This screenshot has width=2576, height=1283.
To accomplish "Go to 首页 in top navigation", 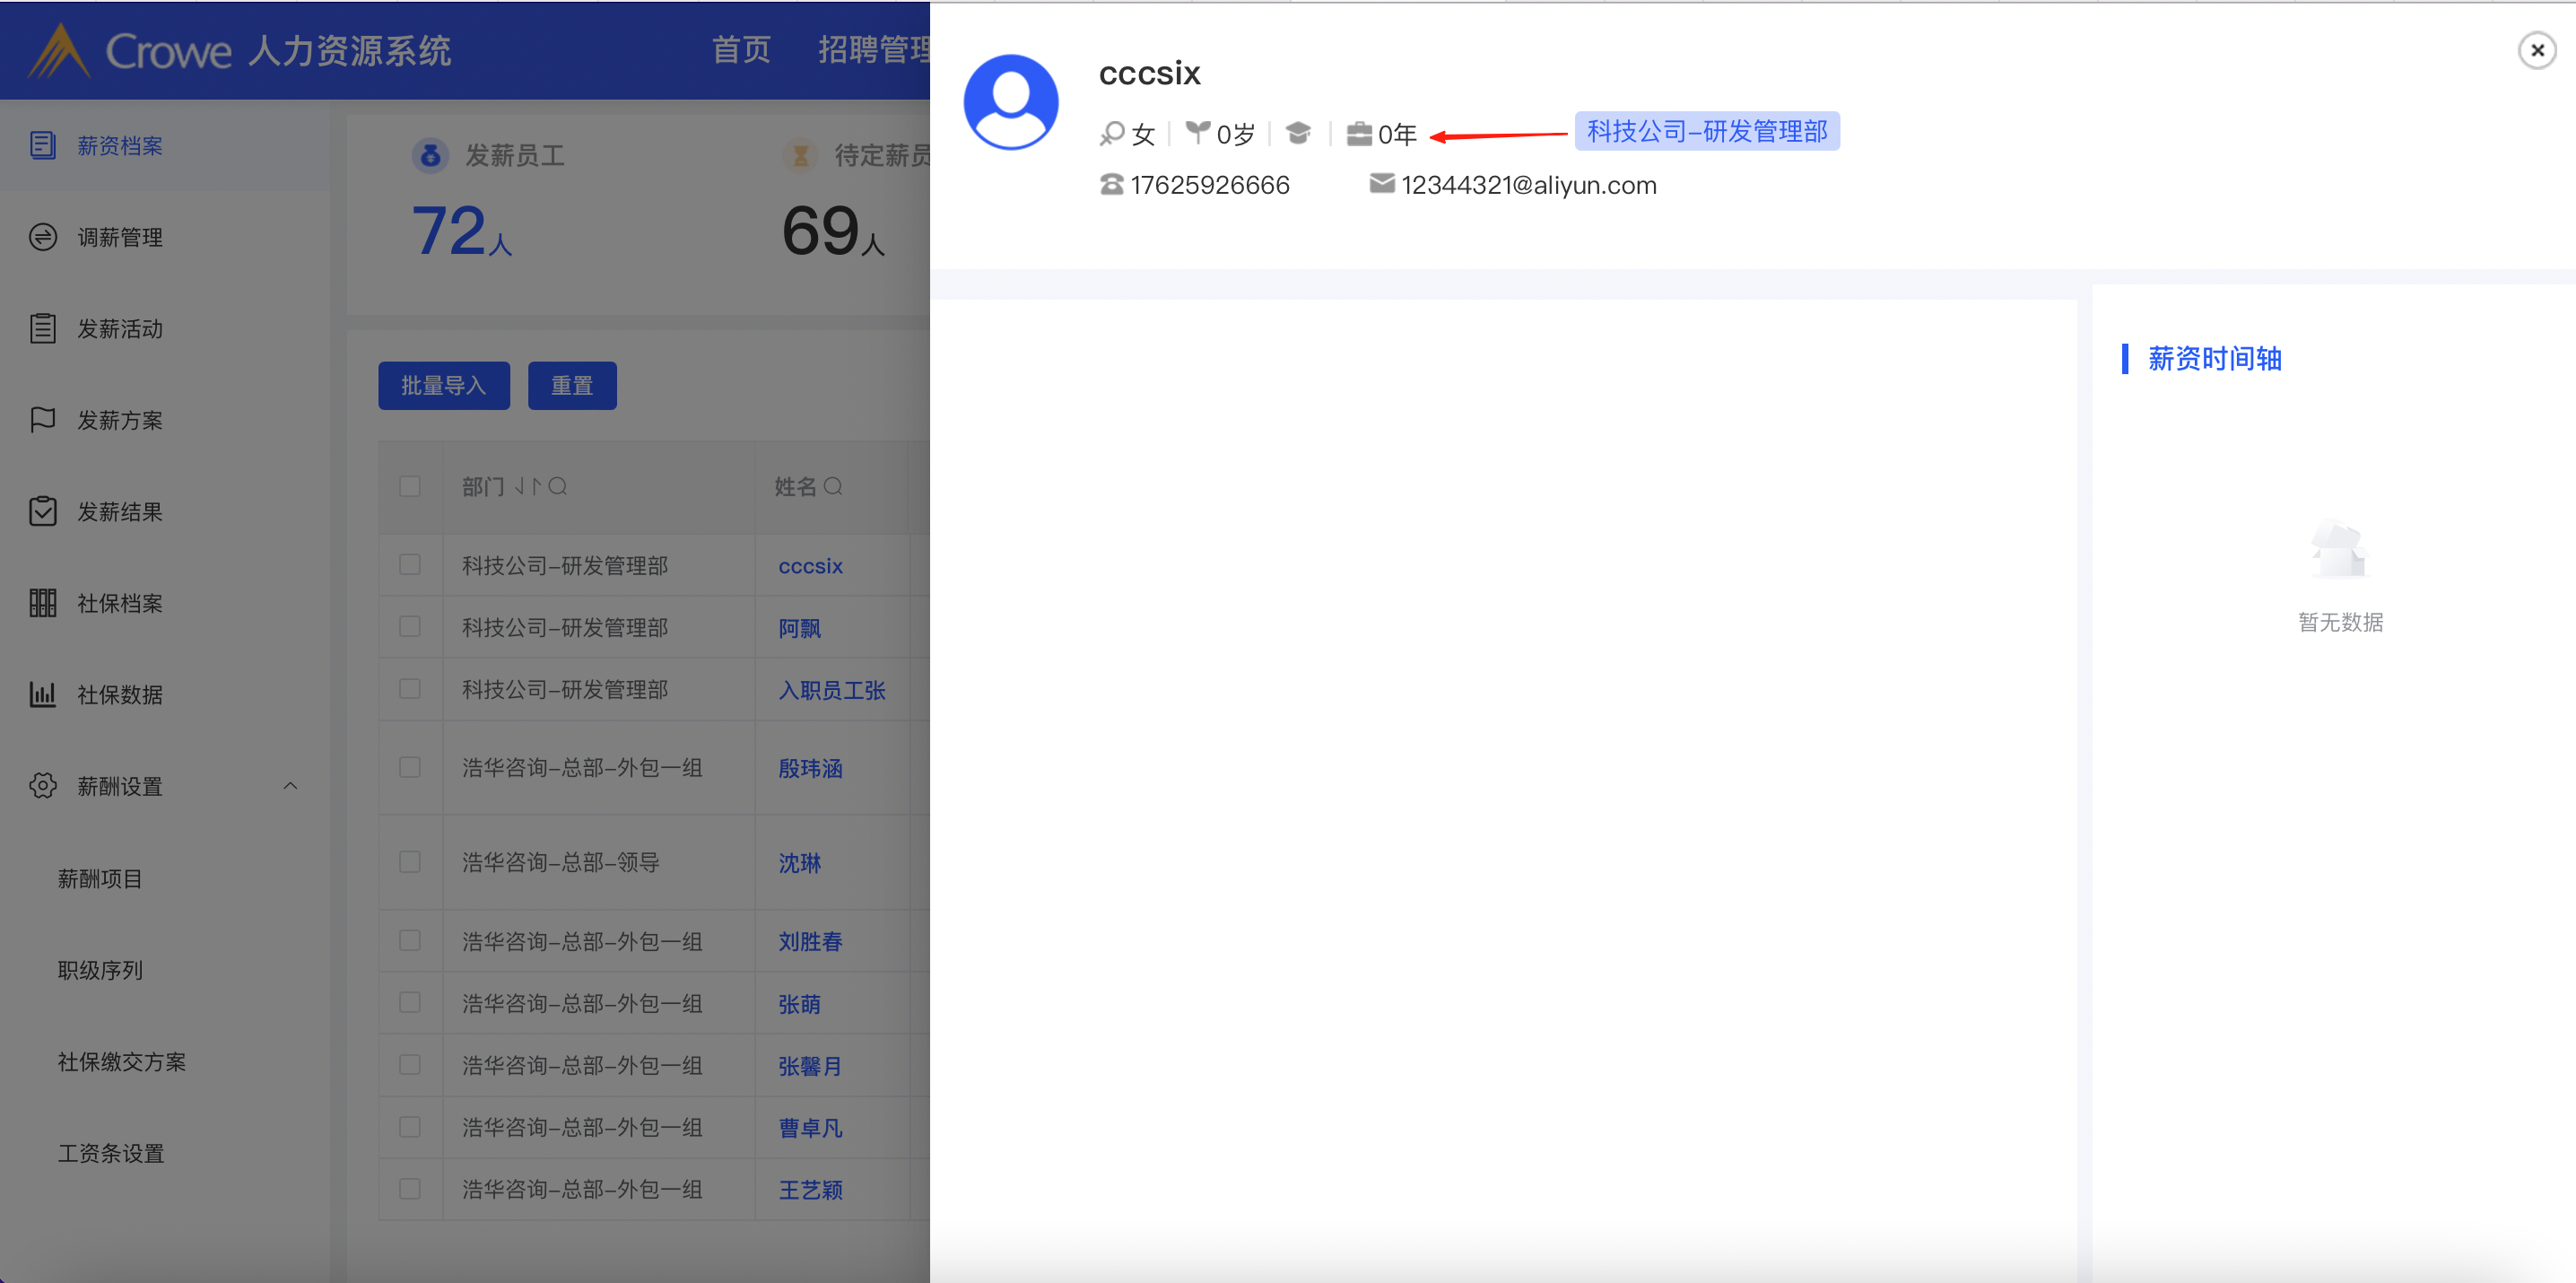I will pos(741,50).
